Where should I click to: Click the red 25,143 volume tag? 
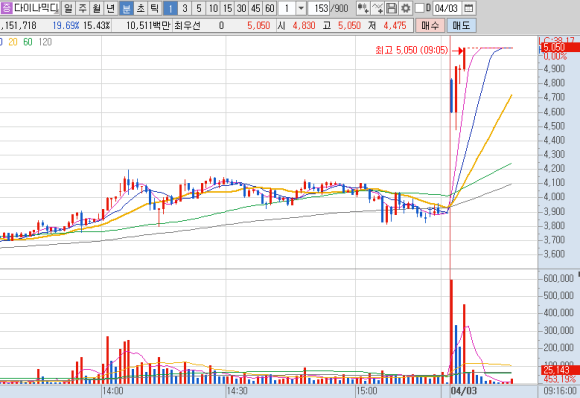point(559,370)
